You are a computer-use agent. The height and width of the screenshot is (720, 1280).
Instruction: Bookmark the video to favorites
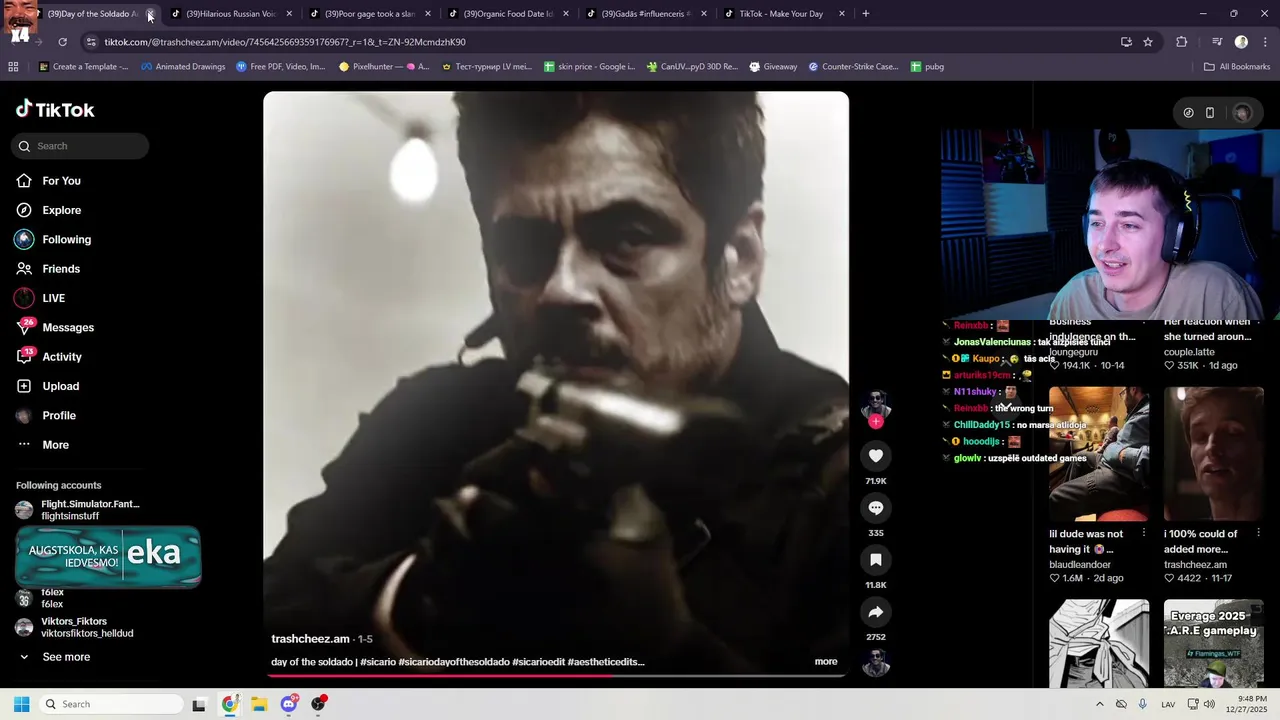coord(876,560)
